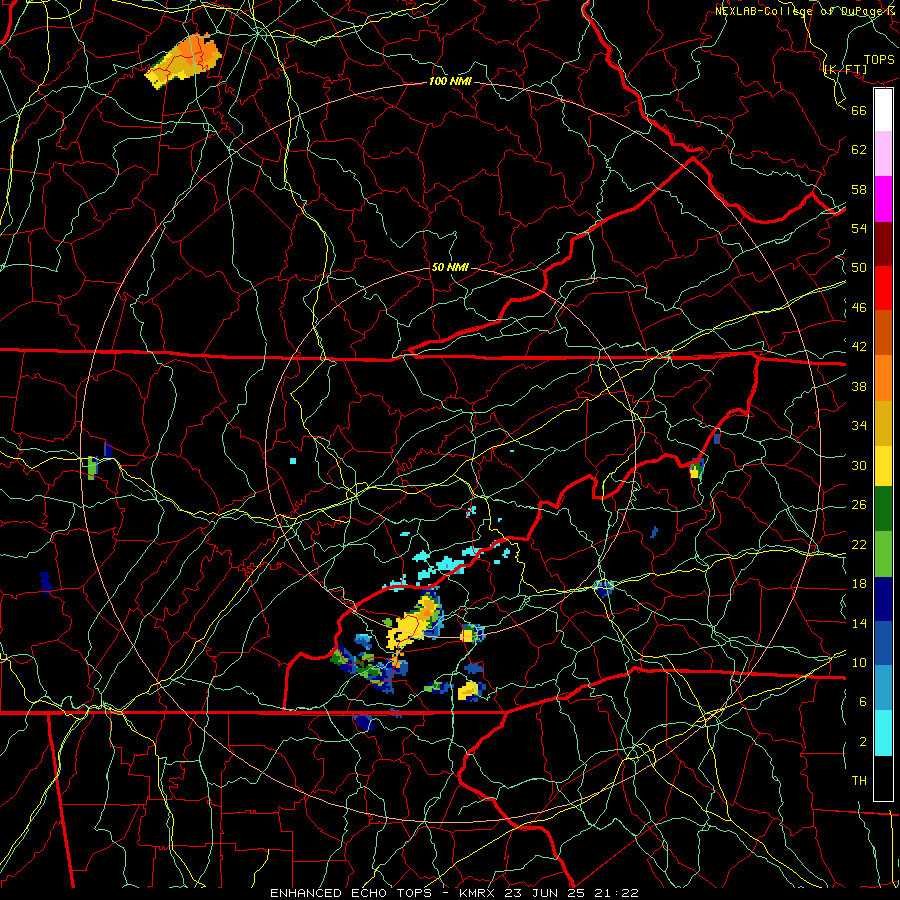The width and height of the screenshot is (900, 900).
Task: Click legend number 26
Action: click(x=859, y=505)
